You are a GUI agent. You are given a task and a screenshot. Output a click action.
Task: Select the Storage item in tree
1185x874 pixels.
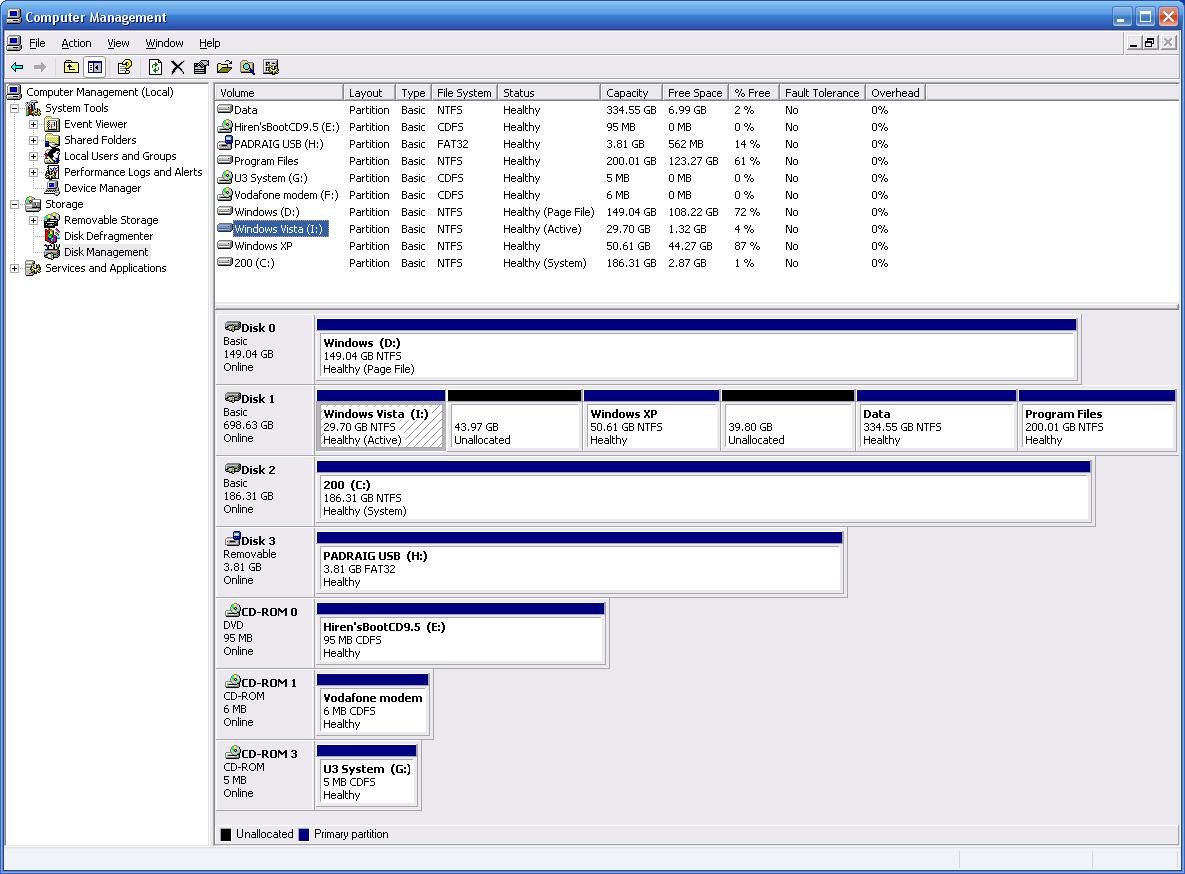click(64, 204)
